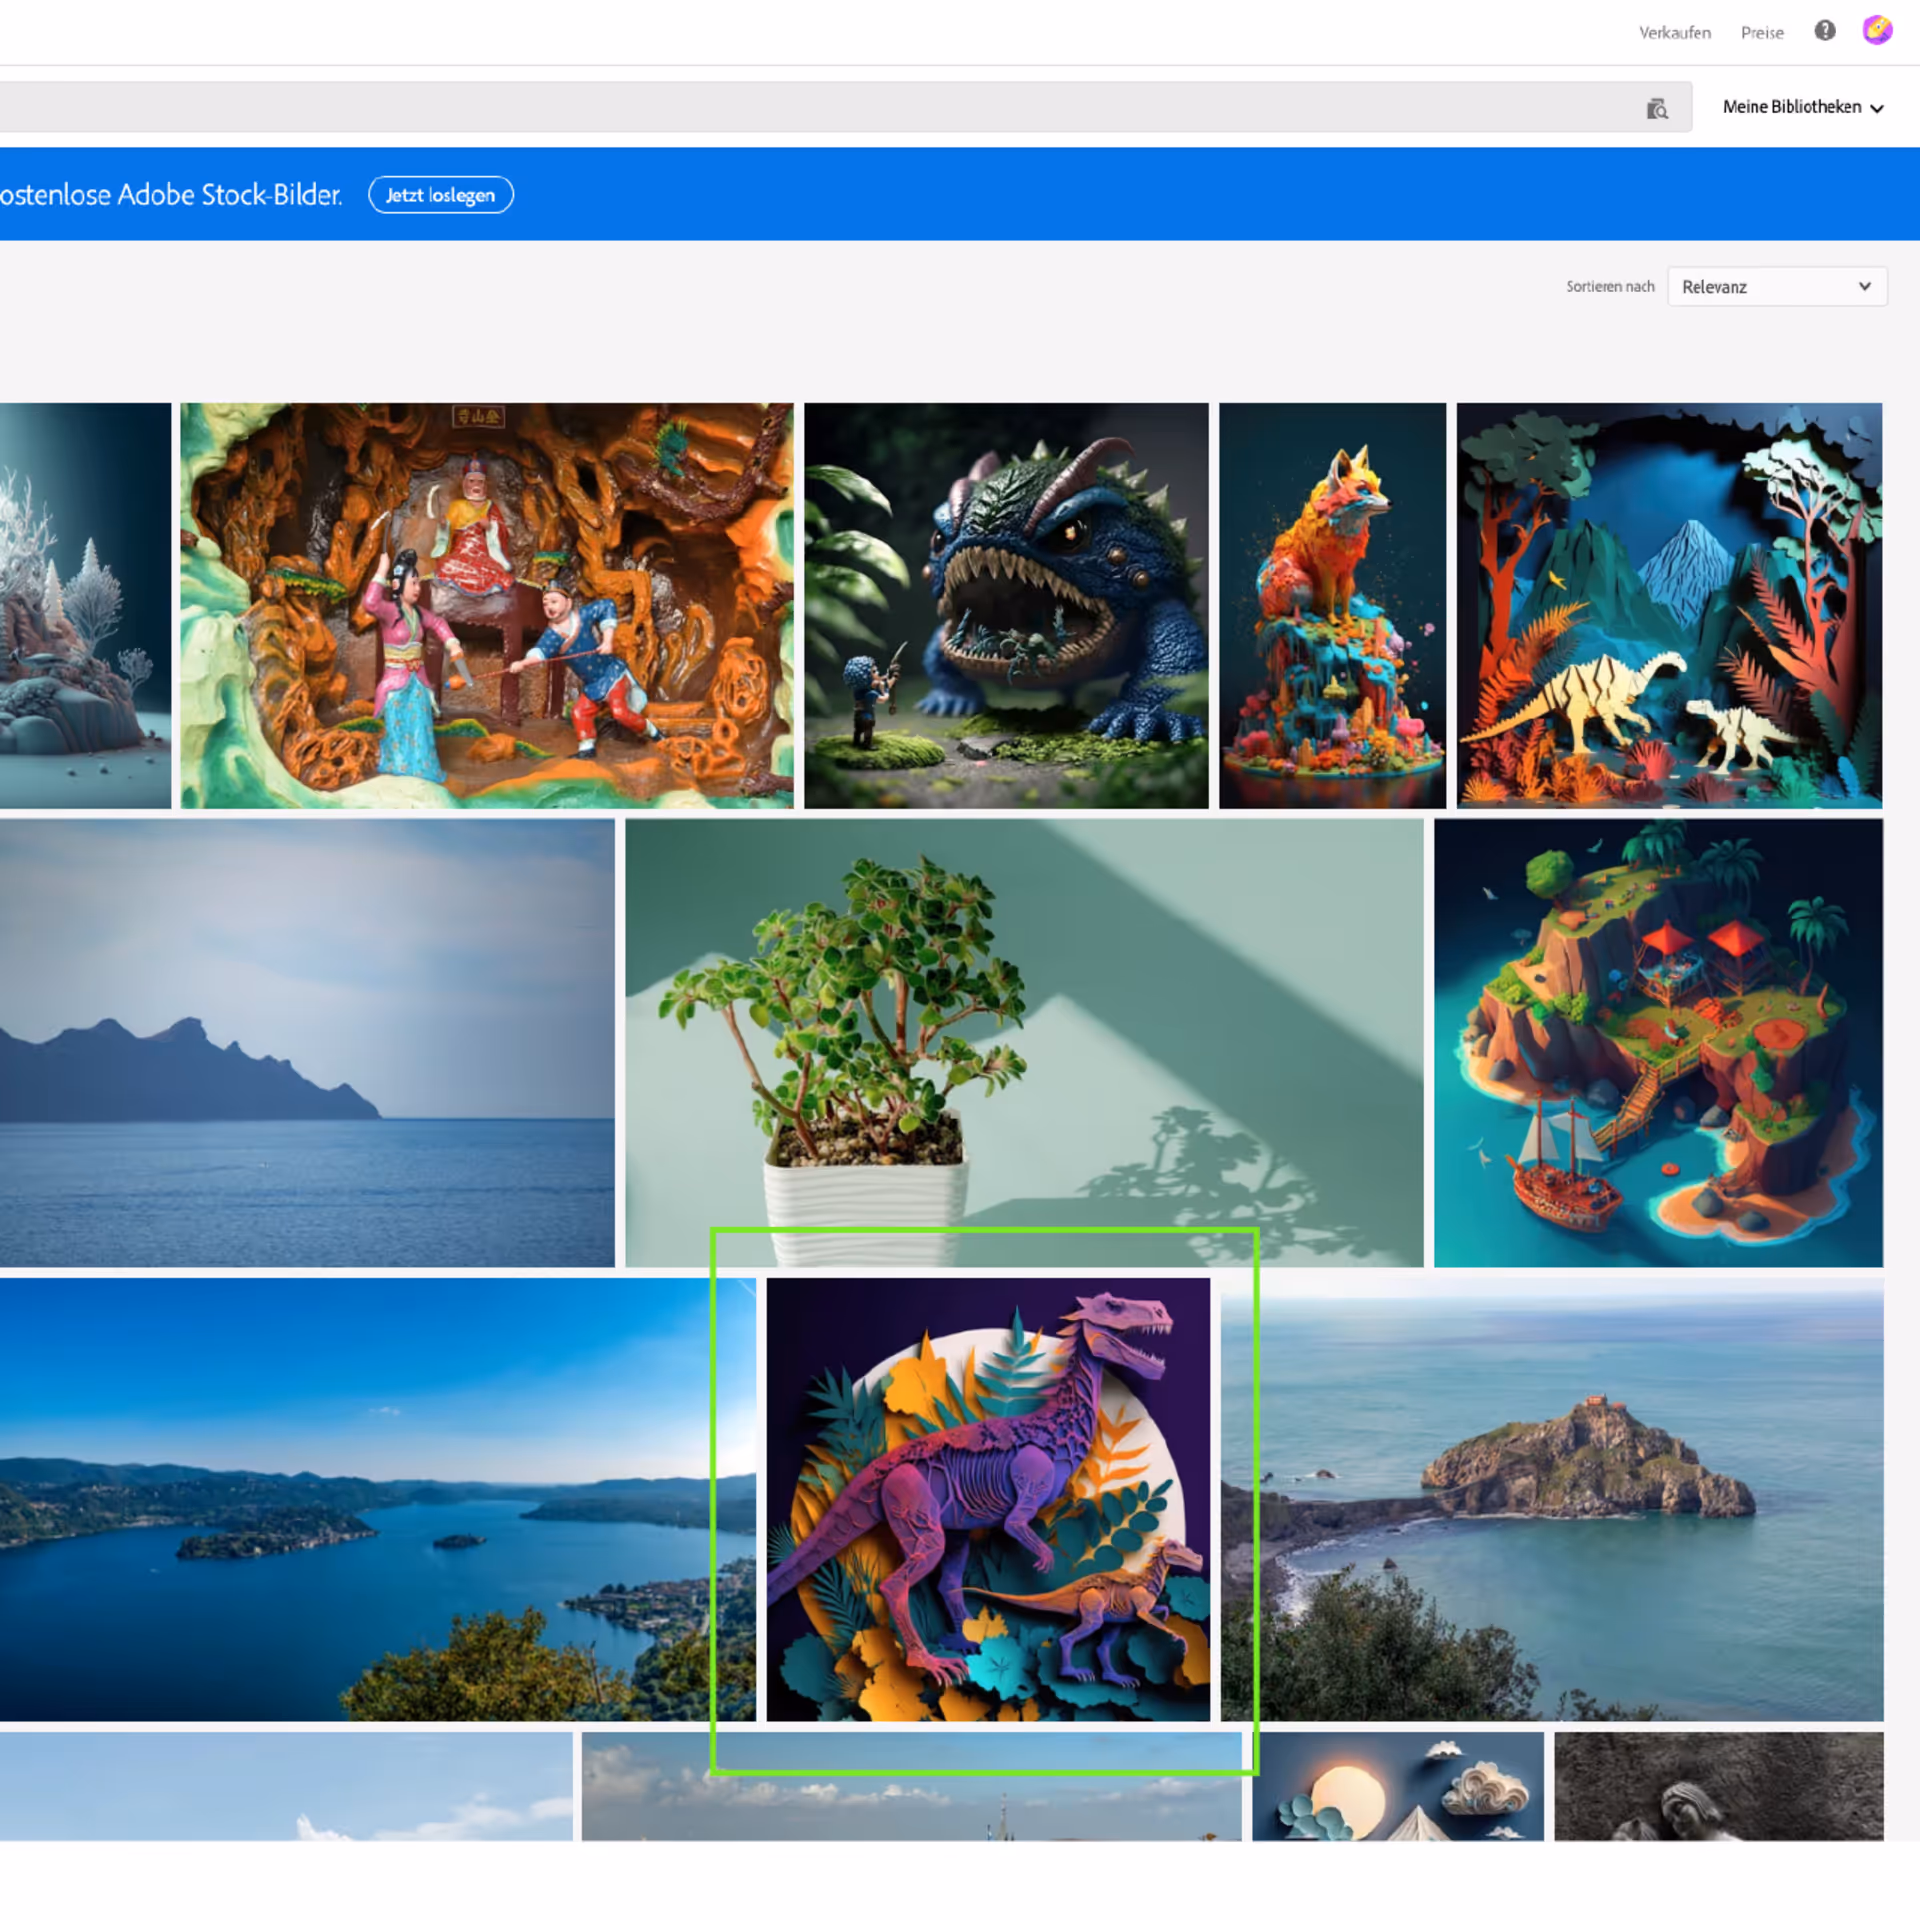Open the purple paper-cut dinosaur image
The width and height of the screenshot is (1920, 1920).
point(987,1499)
